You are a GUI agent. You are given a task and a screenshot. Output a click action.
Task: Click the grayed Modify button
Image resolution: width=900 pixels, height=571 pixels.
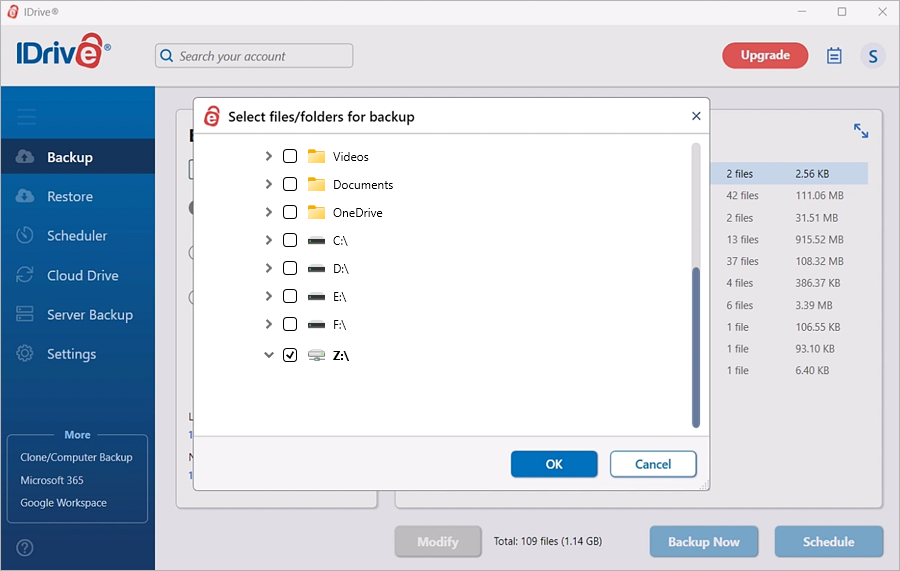tap(438, 542)
